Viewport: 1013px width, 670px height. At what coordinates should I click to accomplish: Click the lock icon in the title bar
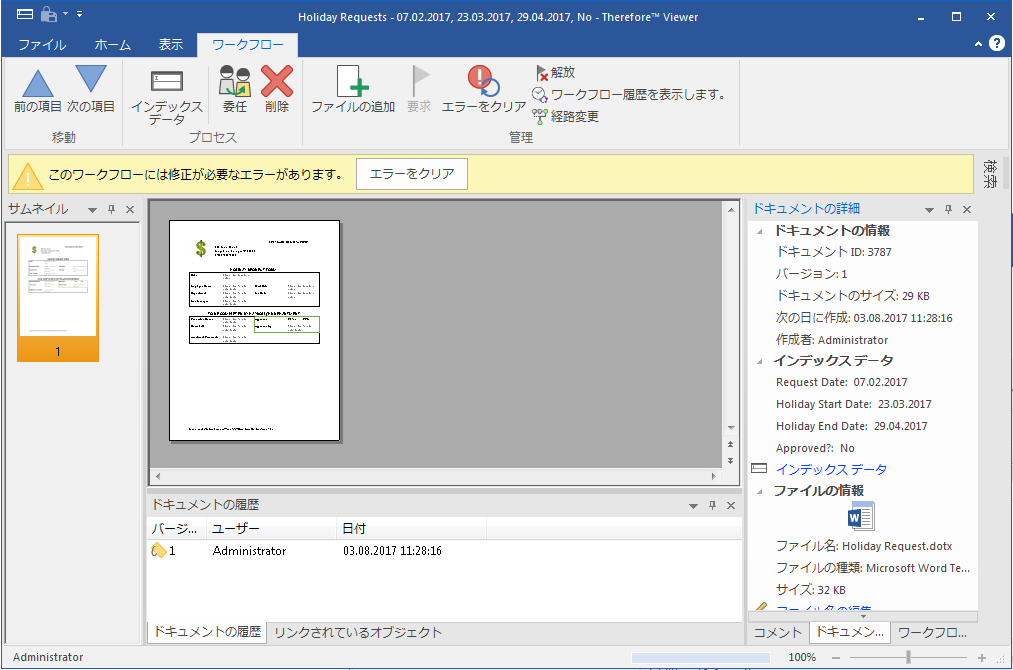click(x=49, y=14)
